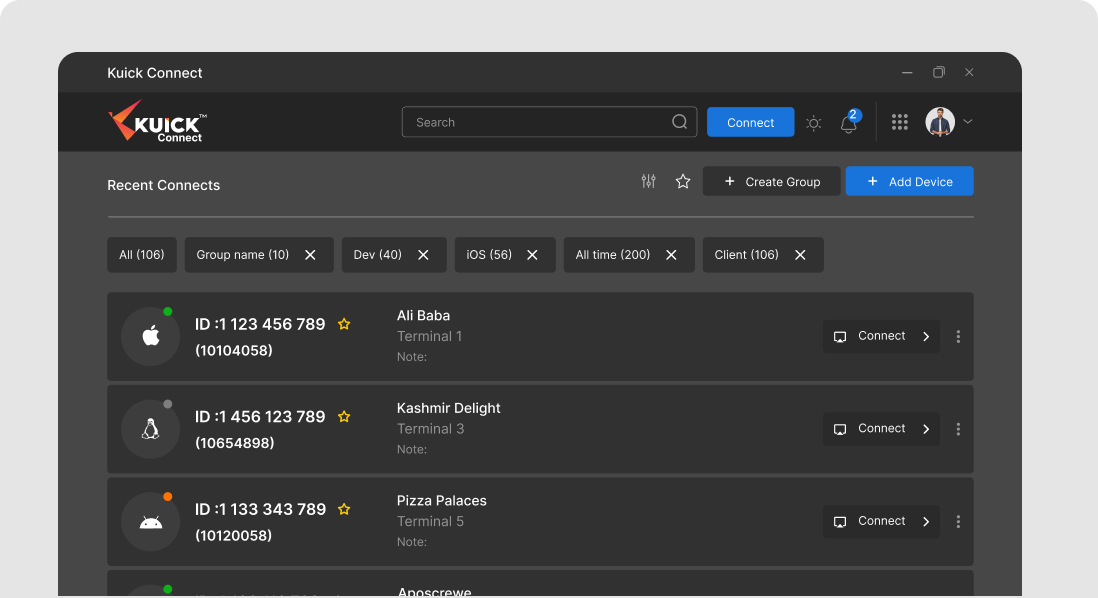Connect to Kashmir Delight Terminal 3
Viewport: 1098px width, 598px height.
pyautogui.click(x=882, y=429)
